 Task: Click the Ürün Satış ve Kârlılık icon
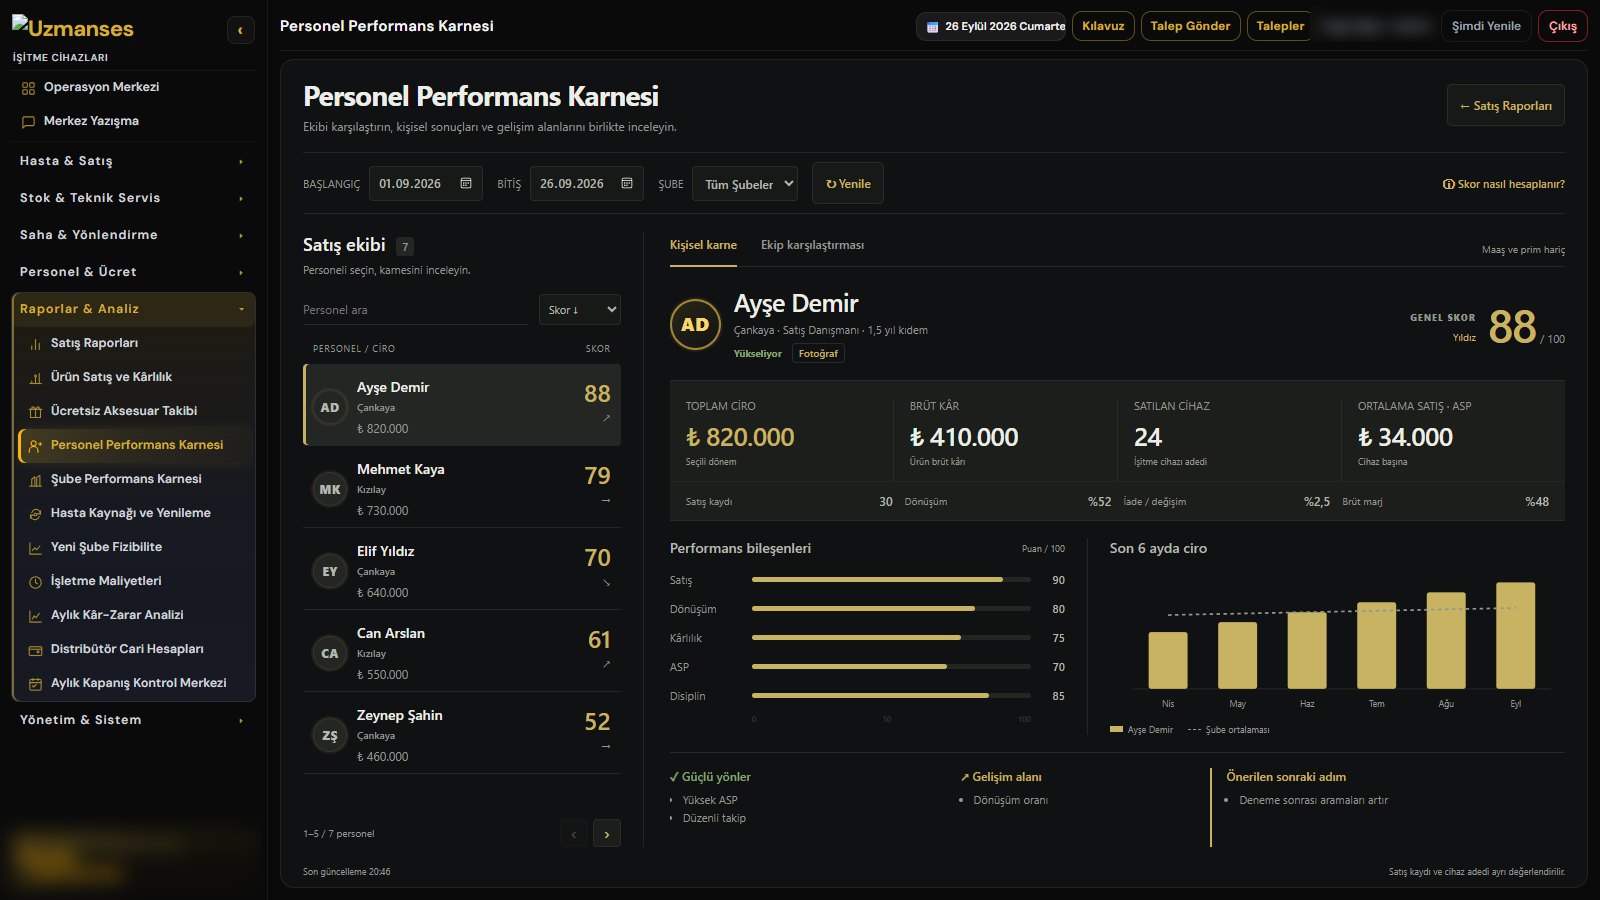(35, 378)
